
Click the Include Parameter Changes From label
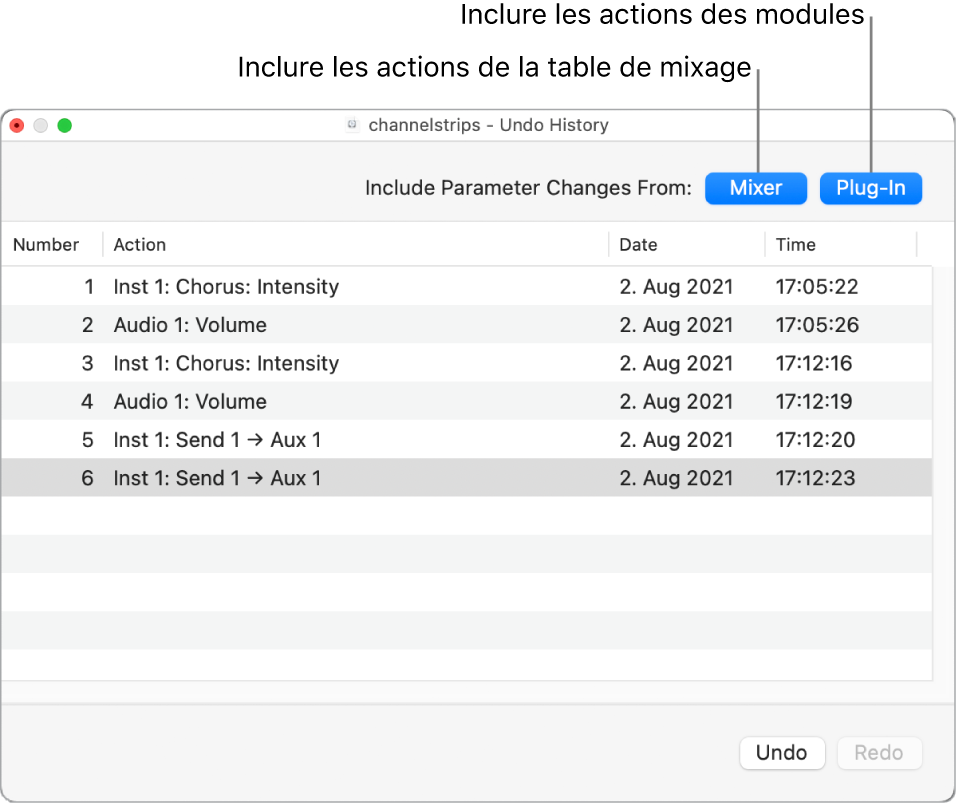pos(528,187)
